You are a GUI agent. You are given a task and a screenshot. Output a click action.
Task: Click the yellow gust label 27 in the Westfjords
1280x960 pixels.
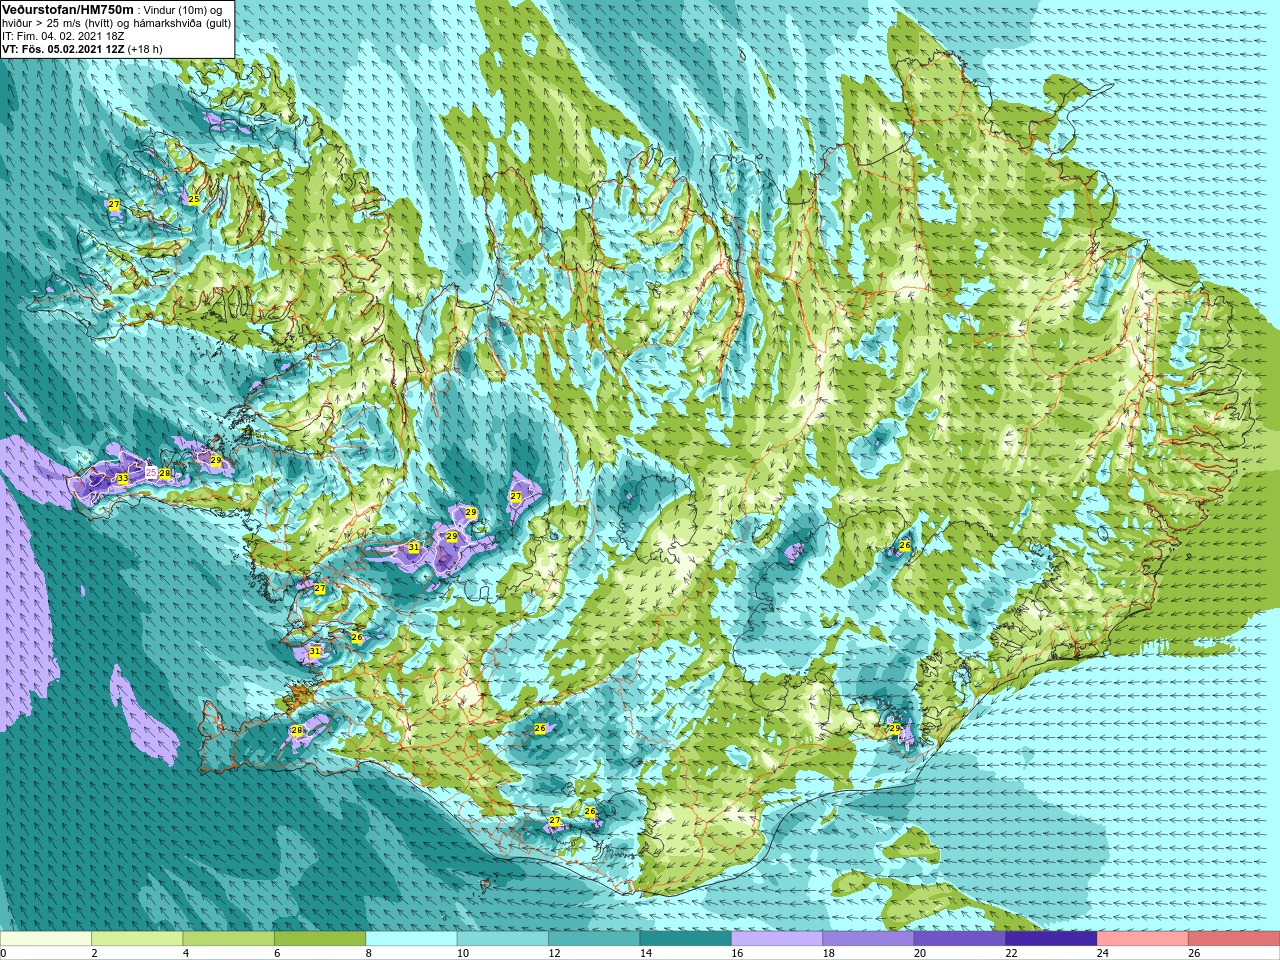(114, 204)
